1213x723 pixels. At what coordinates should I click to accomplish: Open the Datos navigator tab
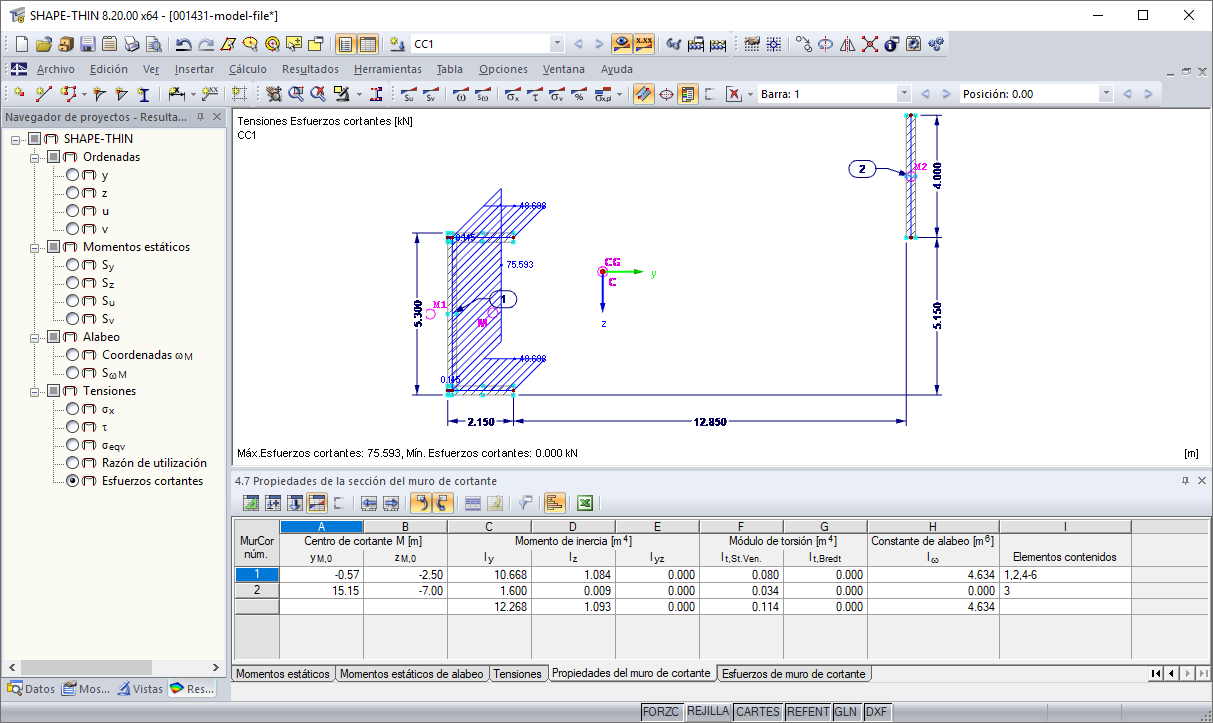tap(31, 688)
